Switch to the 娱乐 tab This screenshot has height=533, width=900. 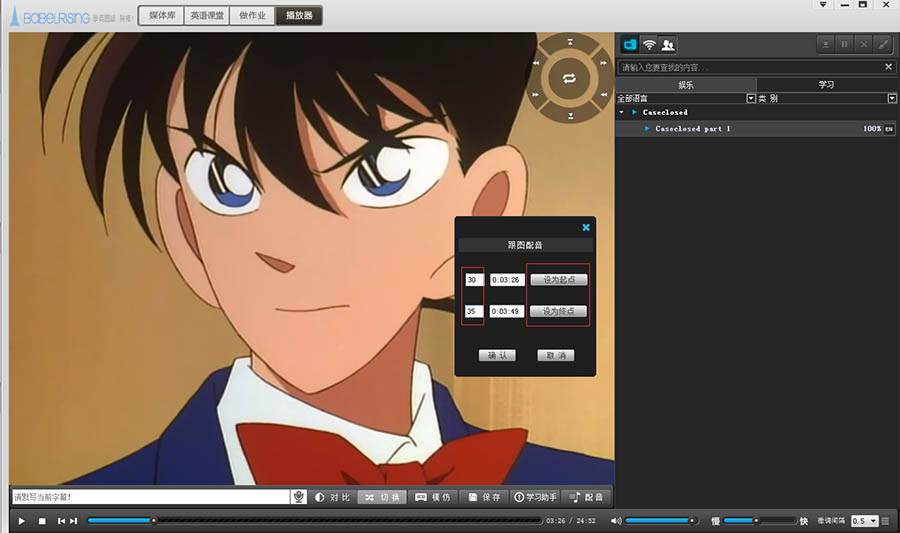pyautogui.click(x=686, y=85)
